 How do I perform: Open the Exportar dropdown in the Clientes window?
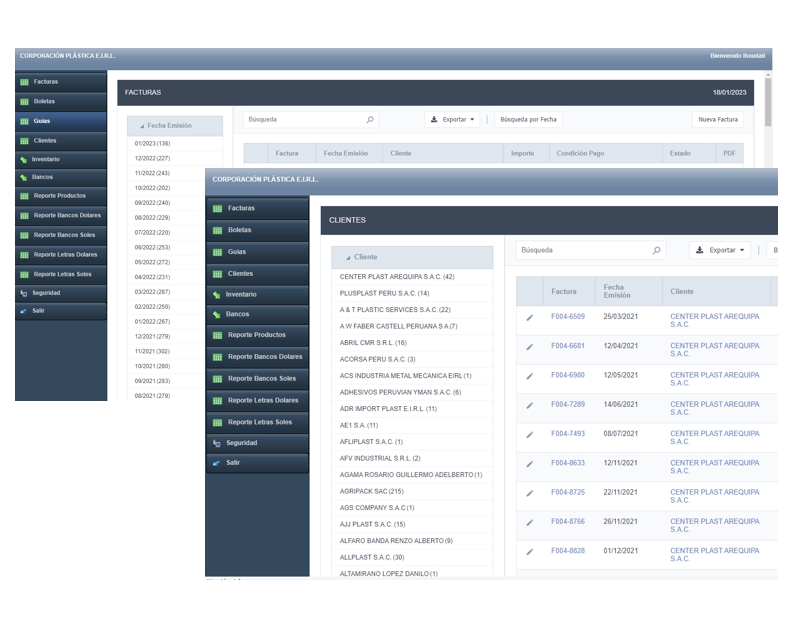pyautogui.click(x=721, y=251)
